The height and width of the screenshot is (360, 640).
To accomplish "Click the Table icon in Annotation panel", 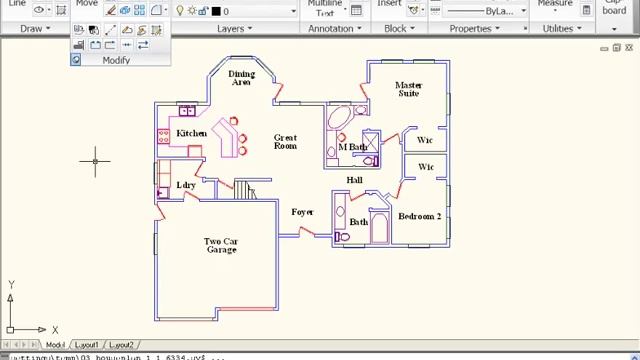I will pos(356,11).
